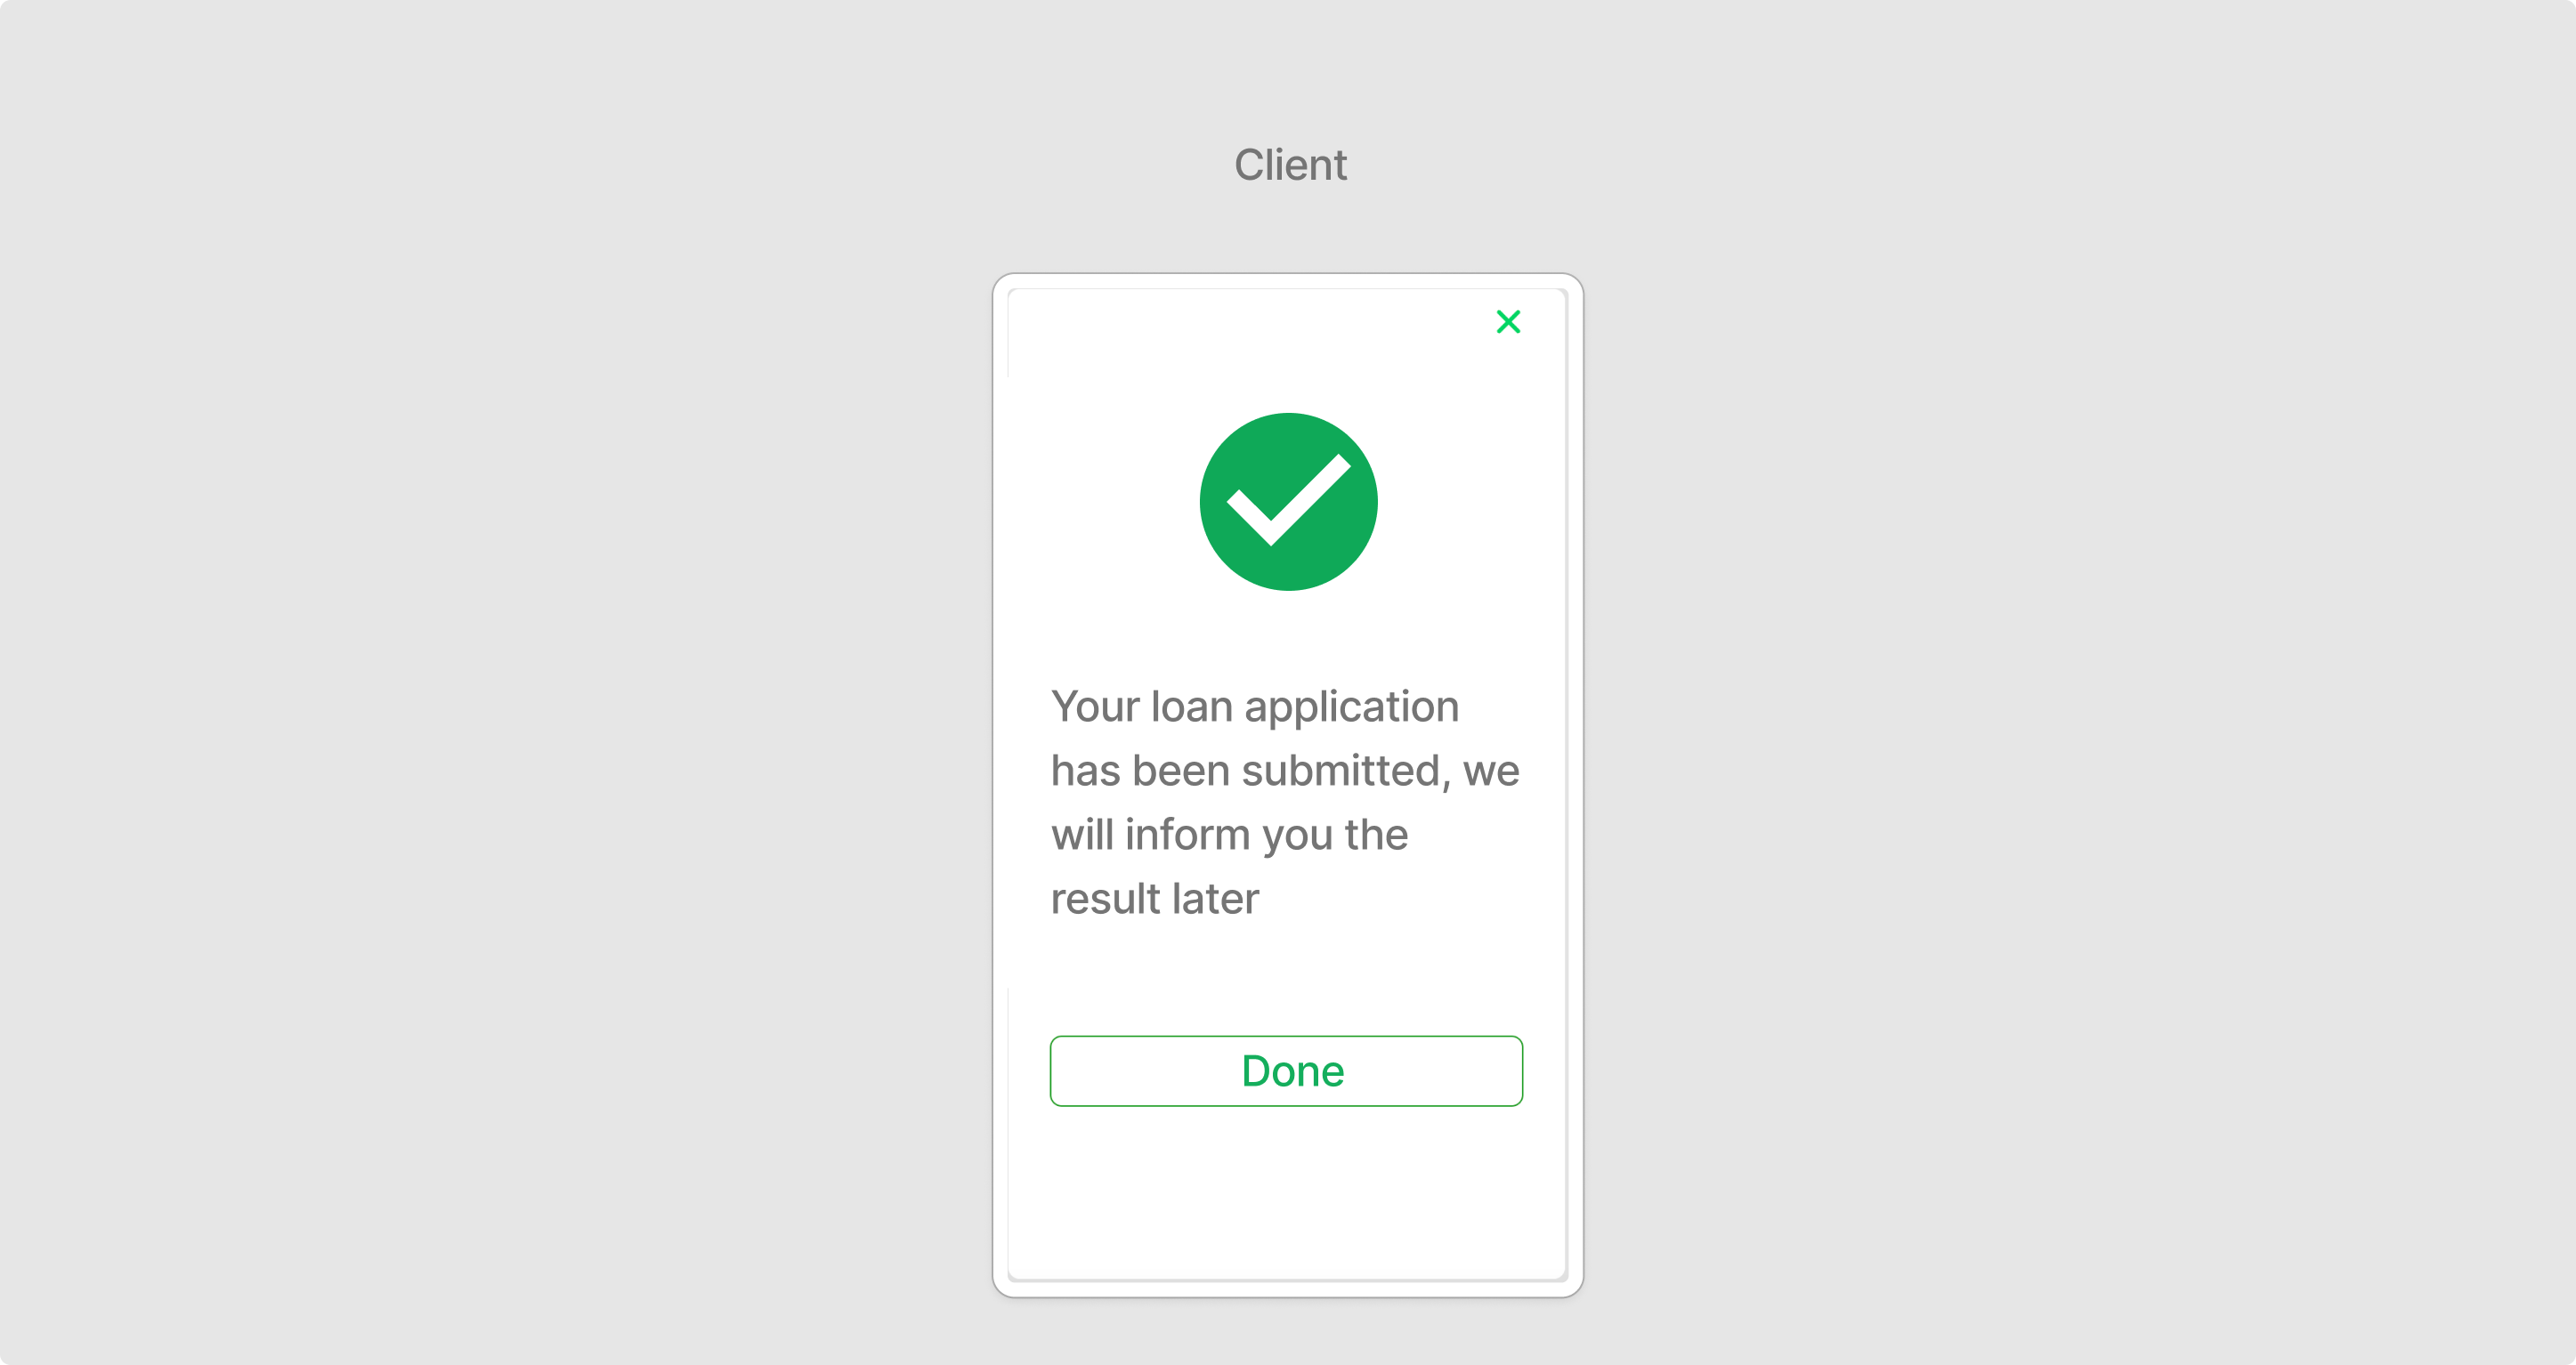Click "has been submitted, we" text line

coord(1285,771)
